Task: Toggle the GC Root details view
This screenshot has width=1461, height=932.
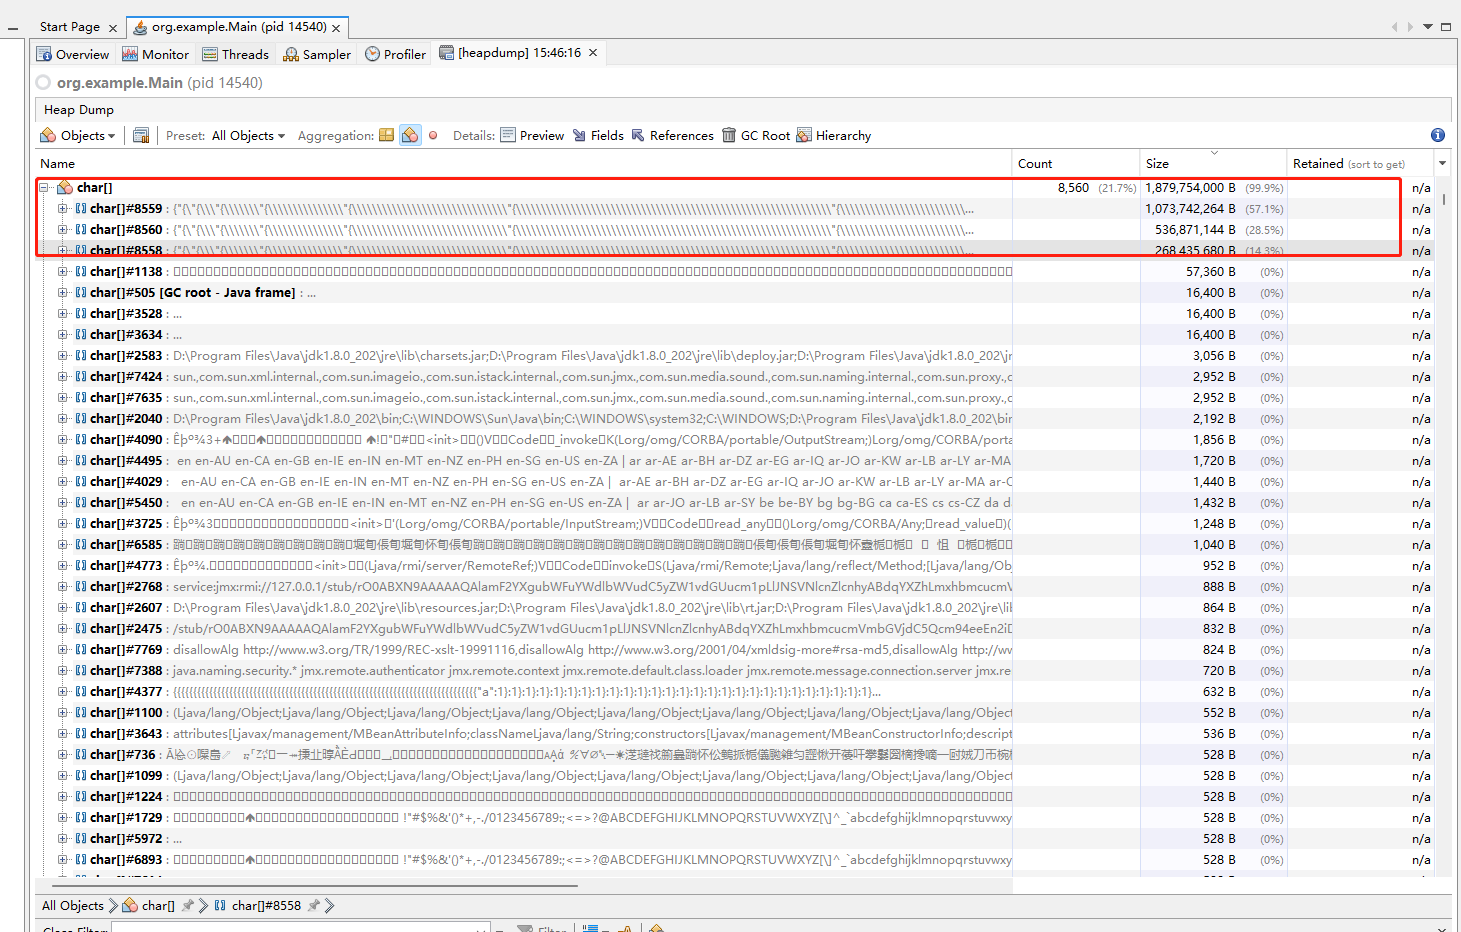Action: pyautogui.click(x=756, y=136)
